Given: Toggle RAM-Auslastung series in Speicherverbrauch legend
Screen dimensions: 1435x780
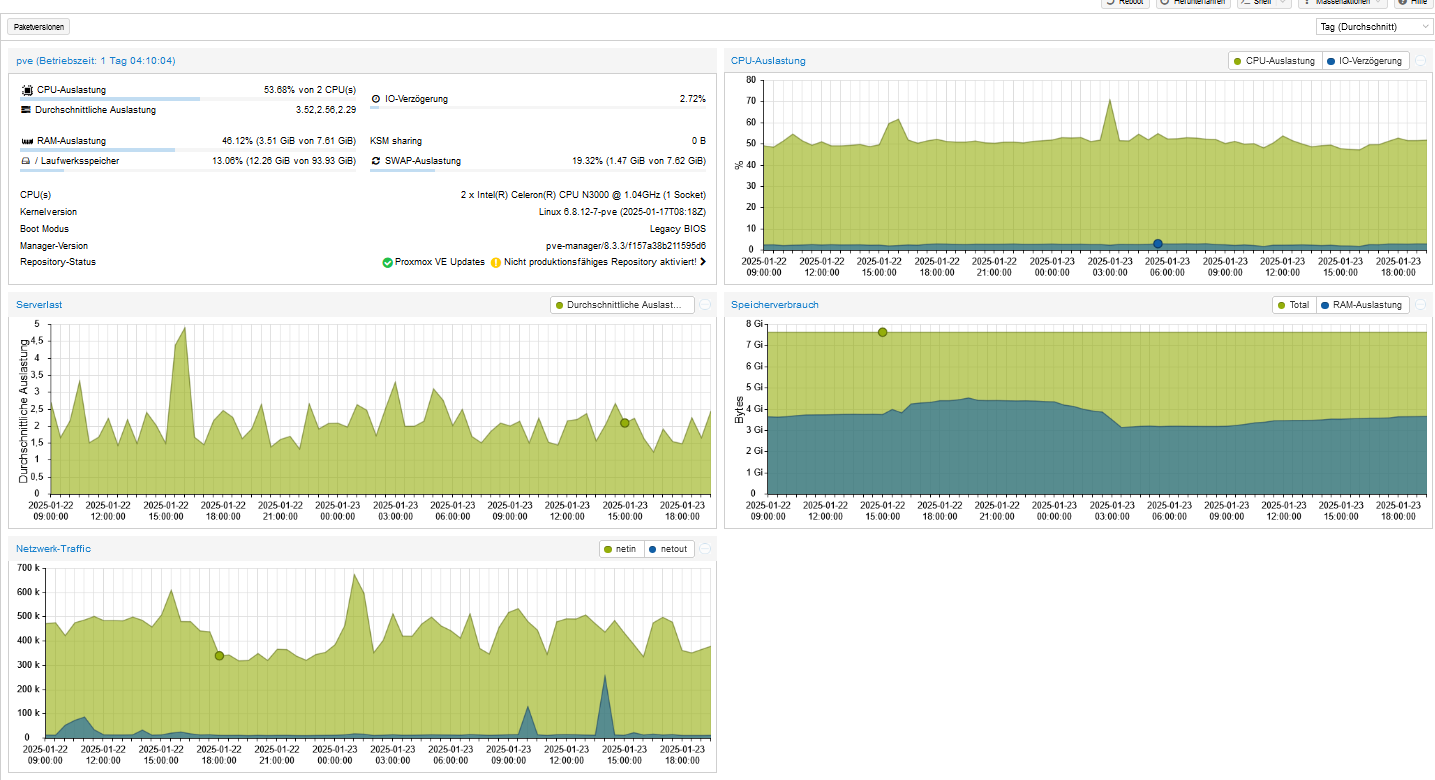Looking at the screenshot, I should click(1363, 305).
